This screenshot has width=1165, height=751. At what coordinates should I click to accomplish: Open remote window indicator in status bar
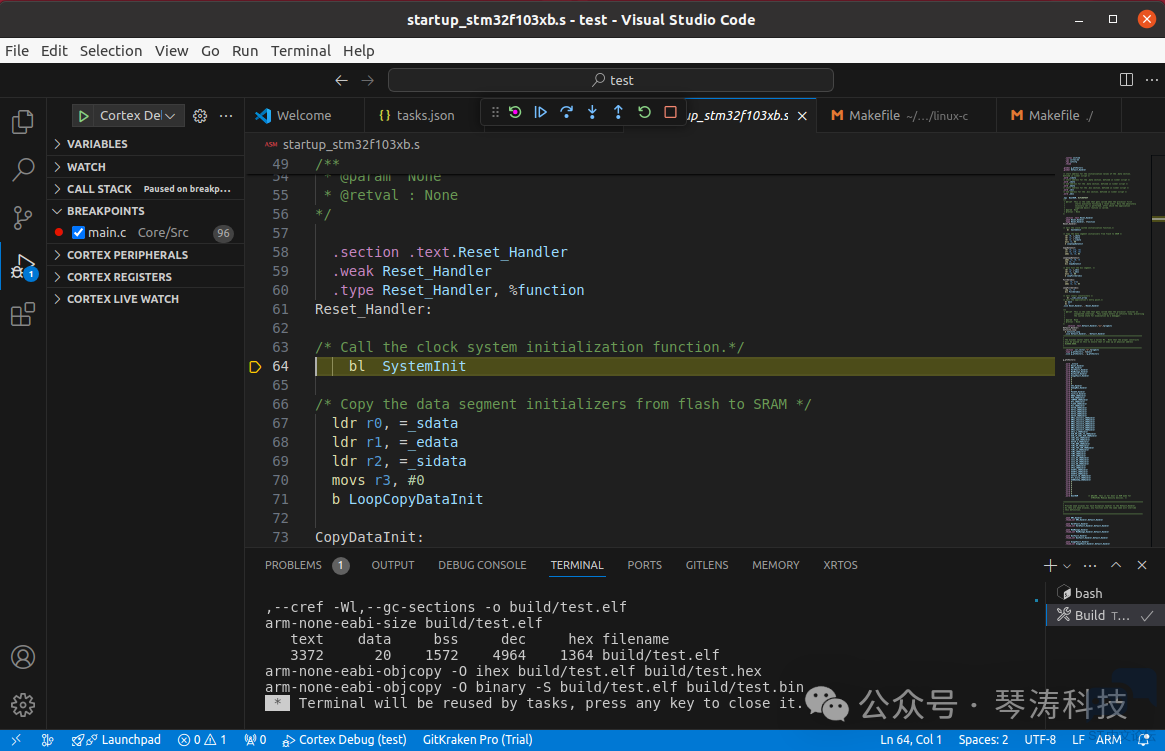[x=16, y=740]
